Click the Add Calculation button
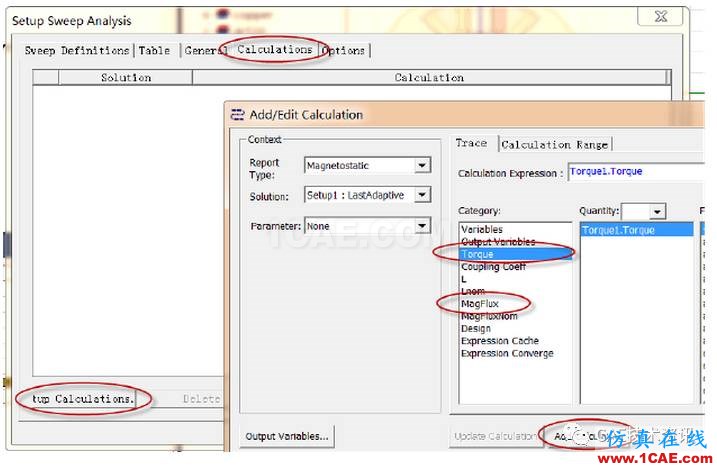The width and height of the screenshot is (717, 466). (590, 437)
